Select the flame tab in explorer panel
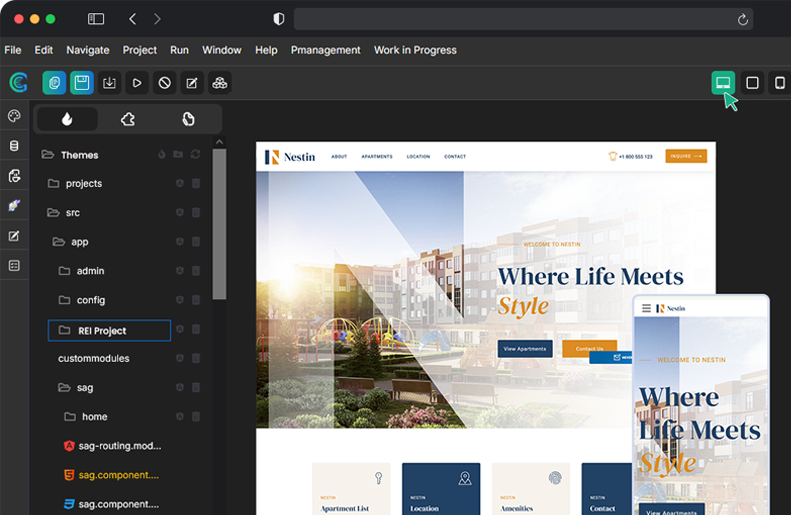Viewport: 791px width, 515px height. pos(67,119)
